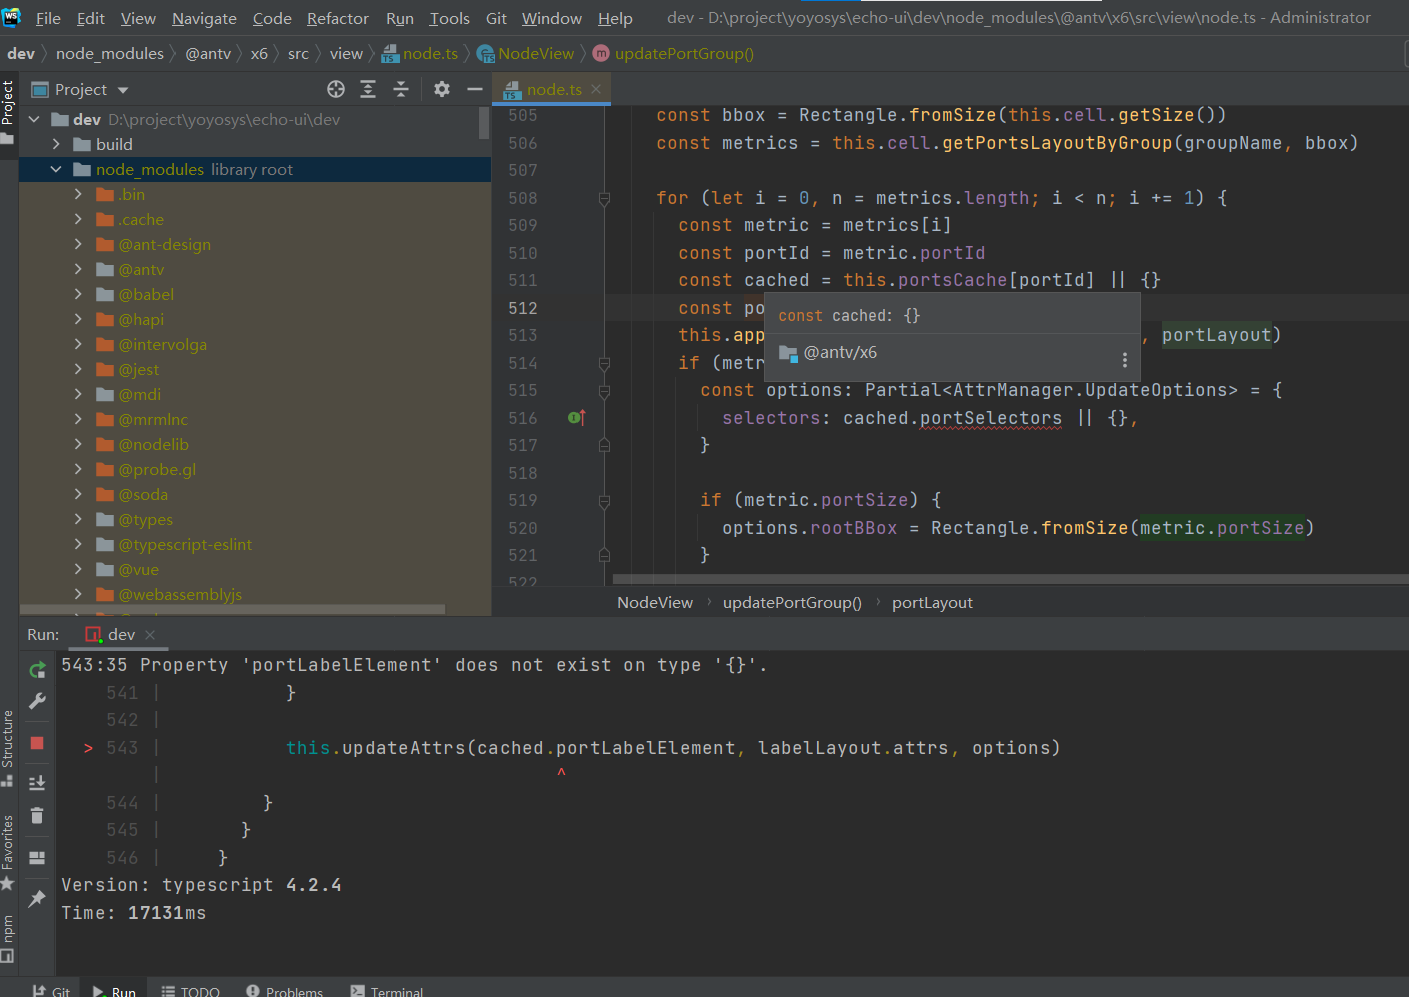The width and height of the screenshot is (1409, 997).
Task: Toggle the npm tool window open
Action: coord(8,931)
